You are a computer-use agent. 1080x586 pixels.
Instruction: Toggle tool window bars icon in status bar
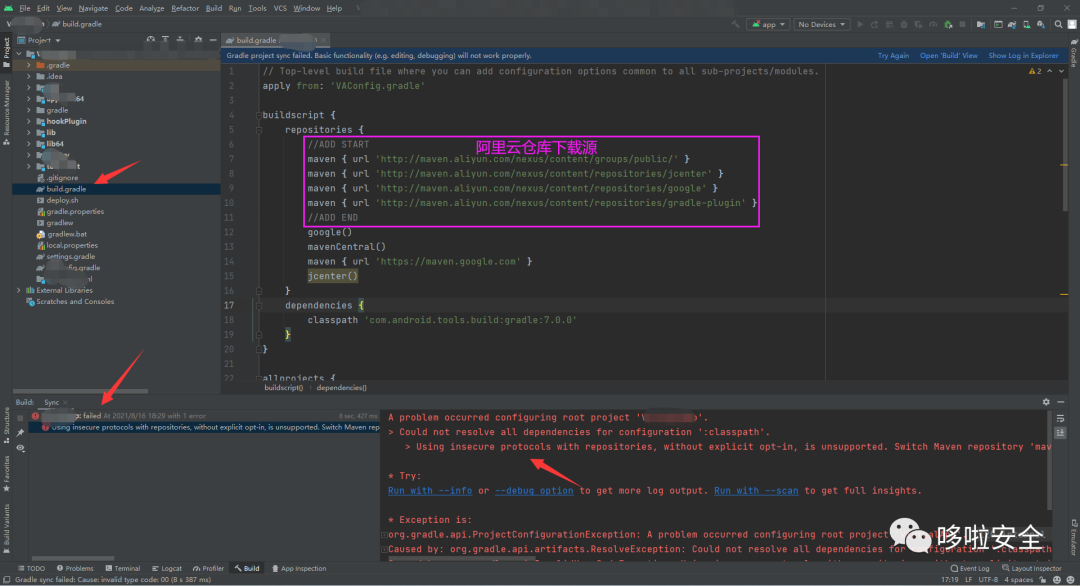click(6, 580)
